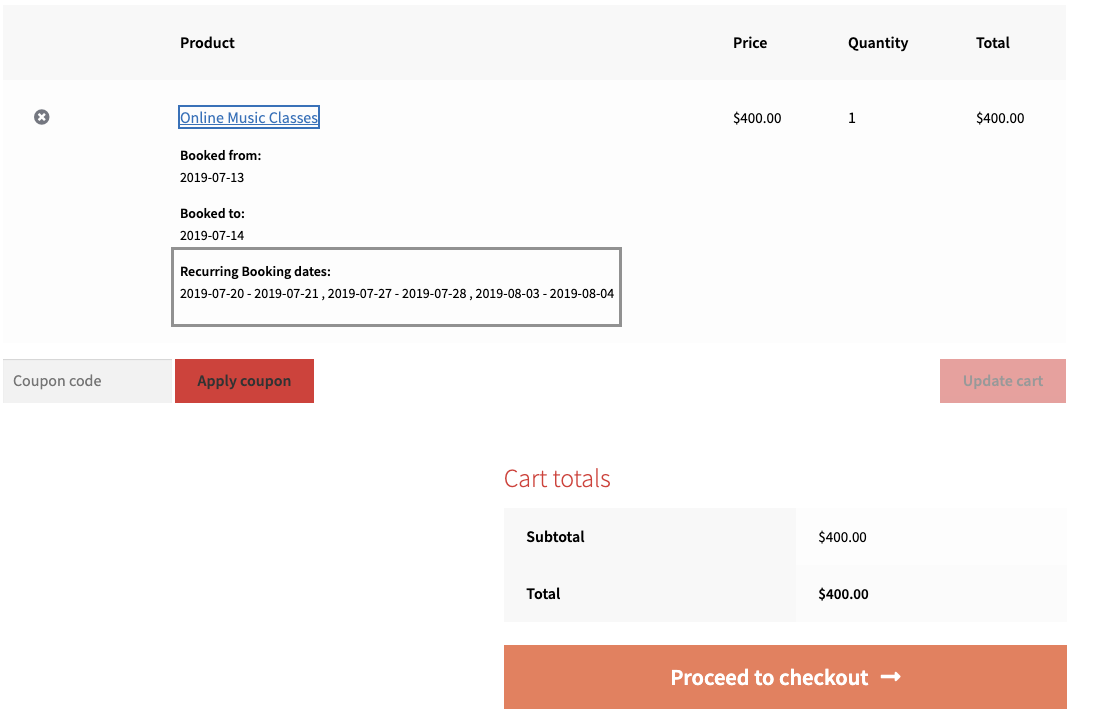
Task: Click the Quantity column header
Action: tap(878, 43)
